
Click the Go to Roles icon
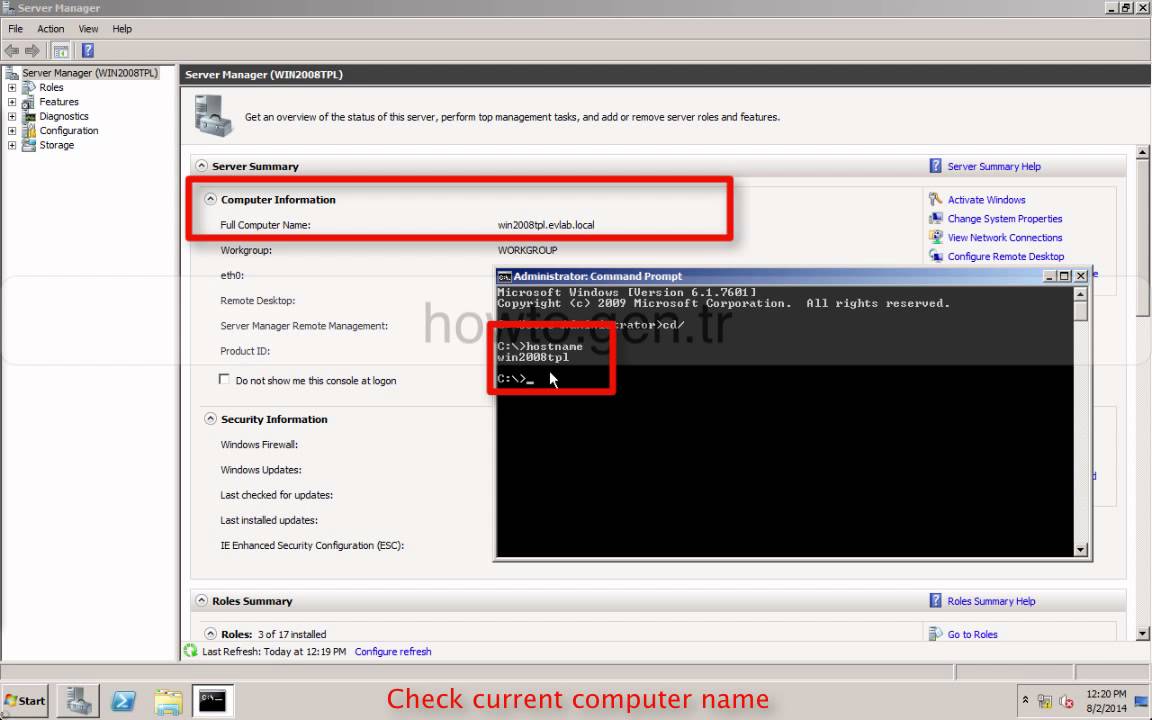tap(935, 633)
